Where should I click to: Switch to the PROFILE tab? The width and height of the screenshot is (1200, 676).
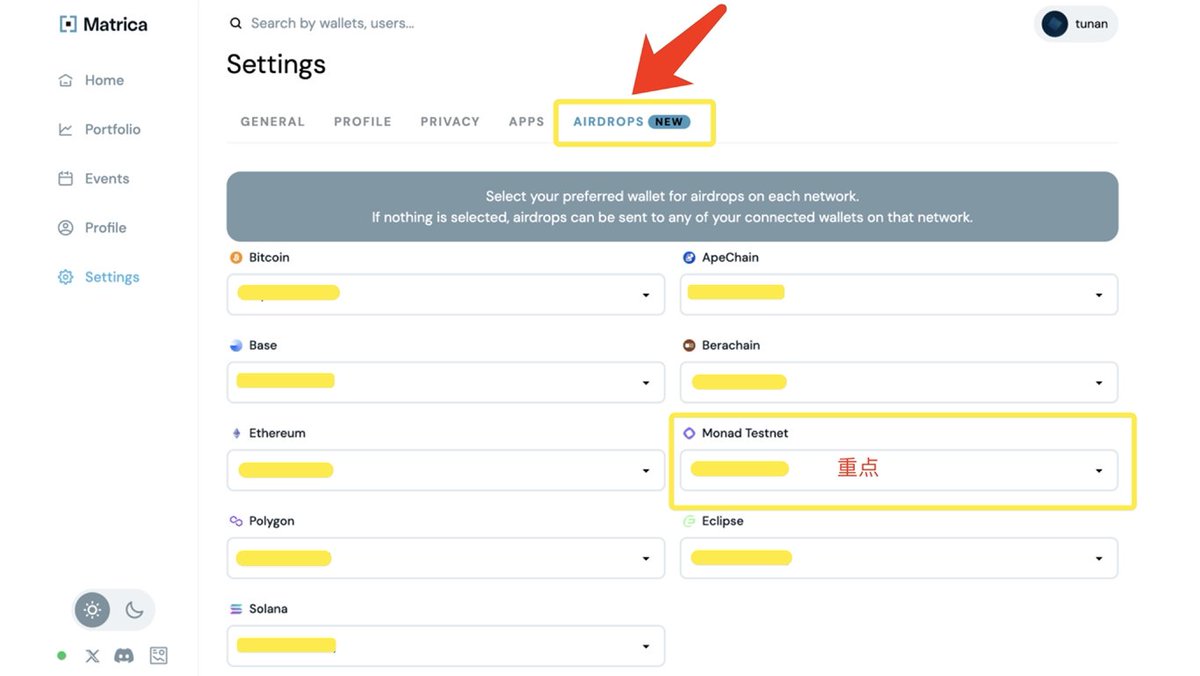[363, 121]
